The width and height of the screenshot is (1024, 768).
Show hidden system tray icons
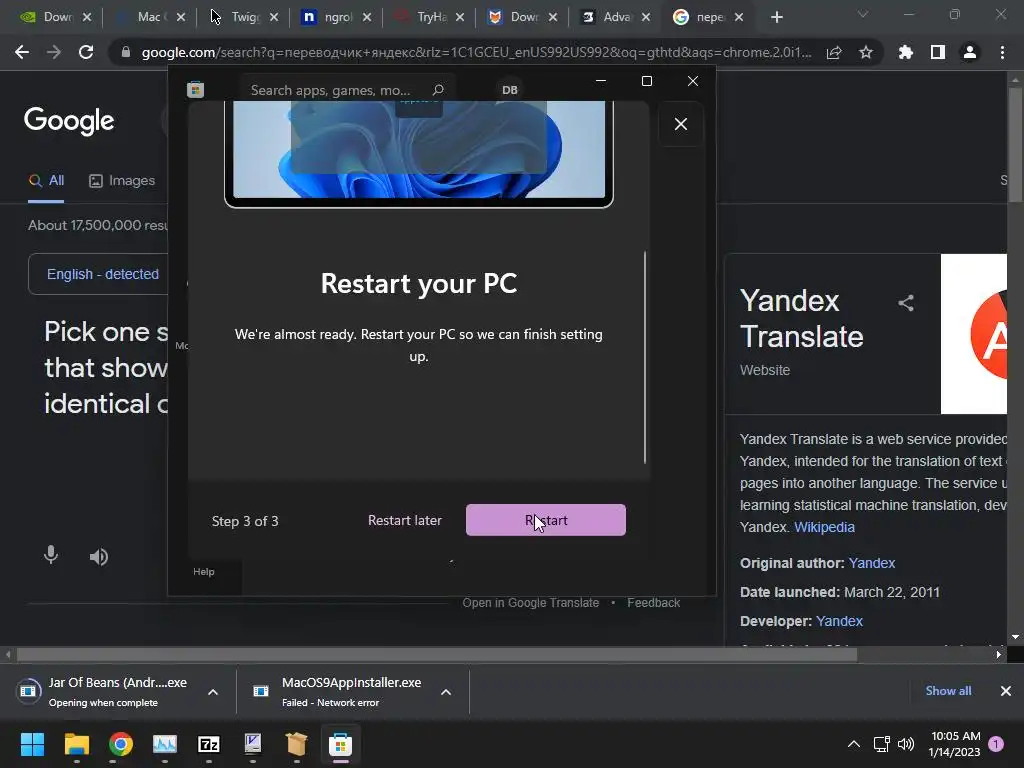pyautogui.click(x=854, y=744)
